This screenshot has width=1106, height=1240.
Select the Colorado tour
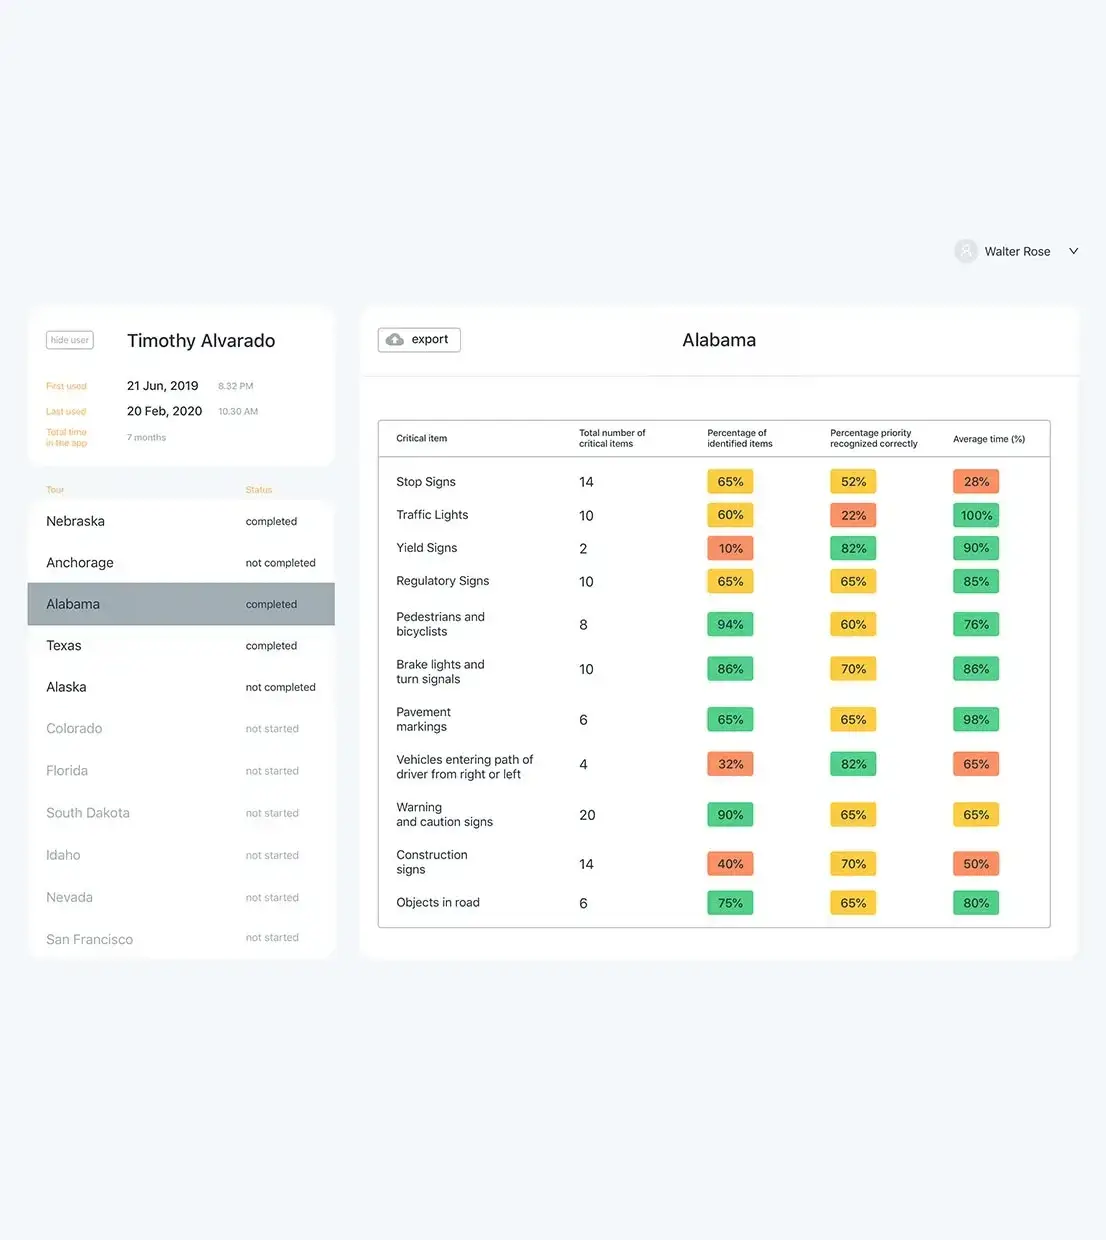point(74,729)
